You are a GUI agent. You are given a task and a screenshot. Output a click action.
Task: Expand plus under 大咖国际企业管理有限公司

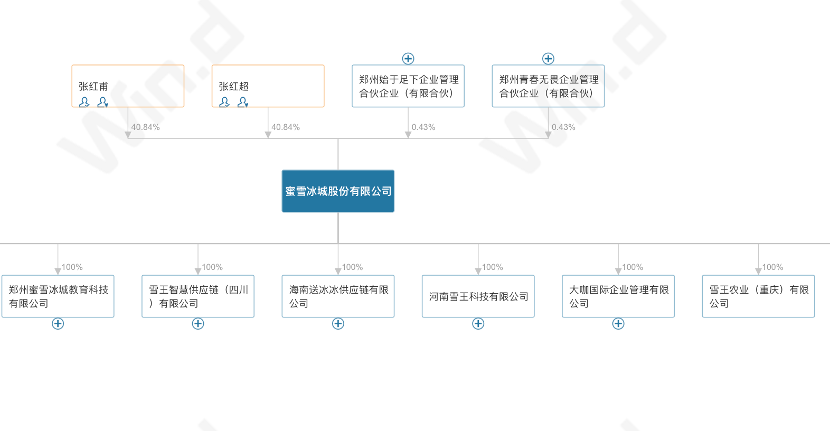tap(618, 323)
